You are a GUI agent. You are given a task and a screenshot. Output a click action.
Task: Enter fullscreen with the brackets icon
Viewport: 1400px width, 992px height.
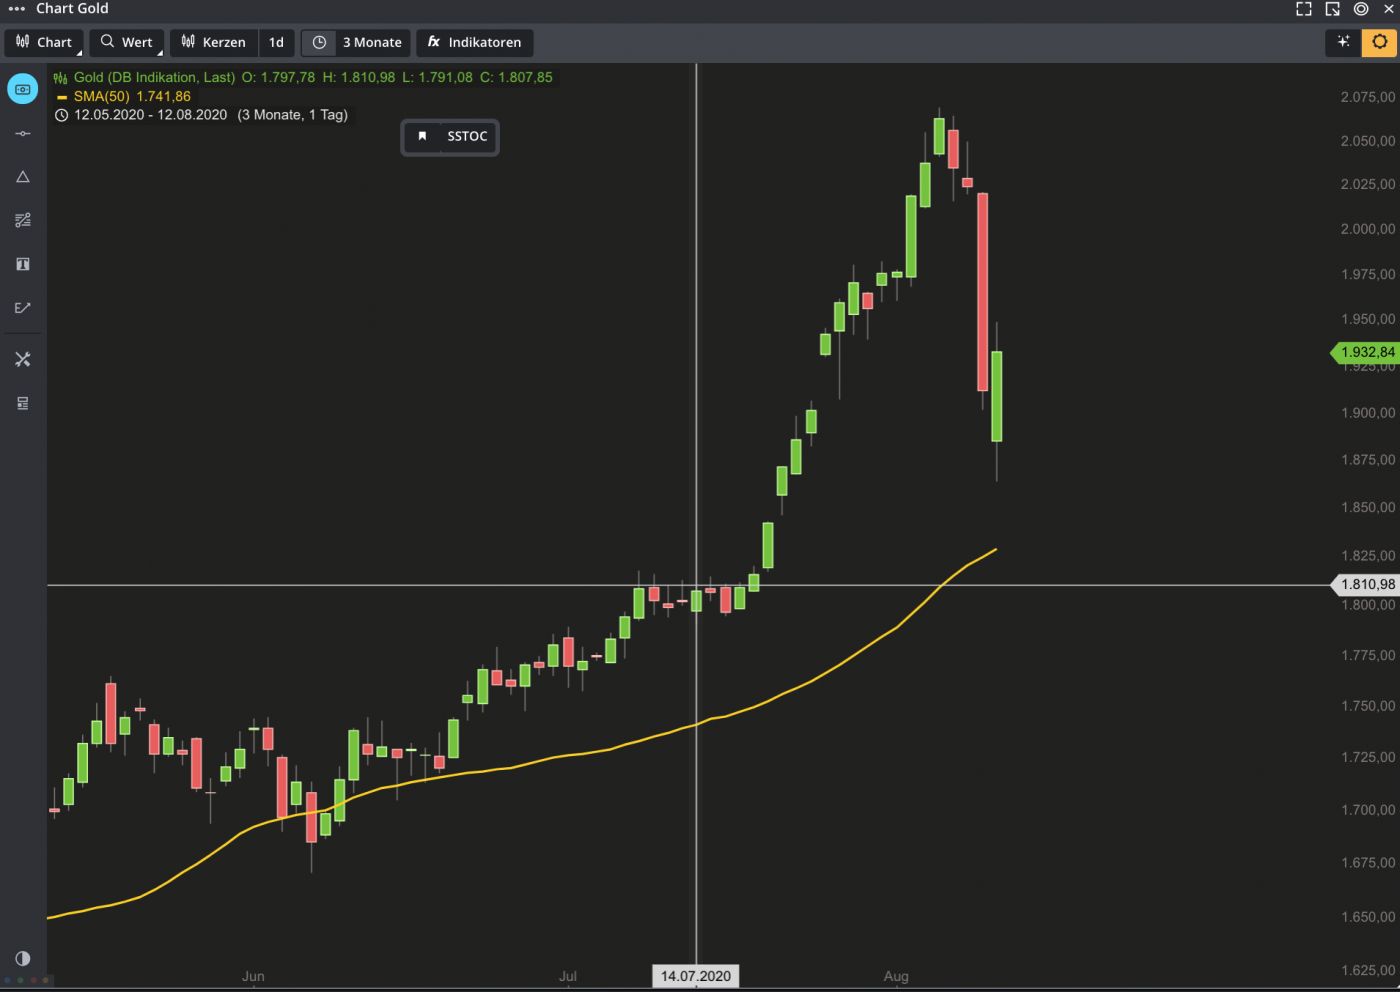click(1304, 9)
